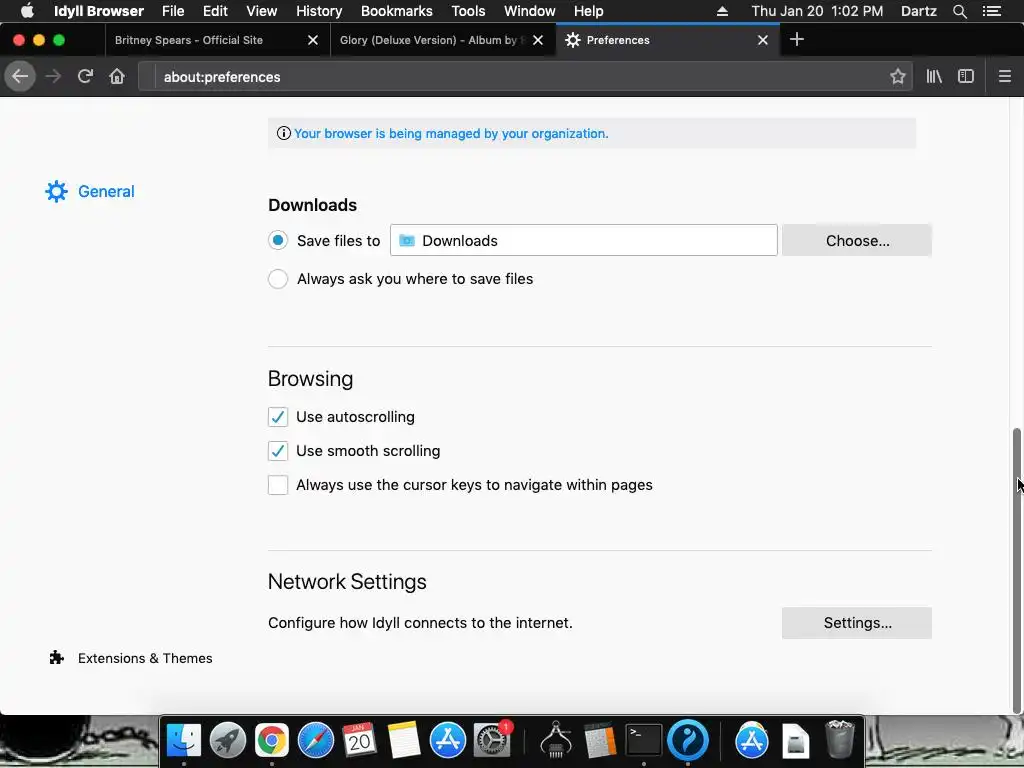Viewport: 1024px width, 768px height.
Task: Click the Choose... button for downloads folder
Action: (857, 240)
